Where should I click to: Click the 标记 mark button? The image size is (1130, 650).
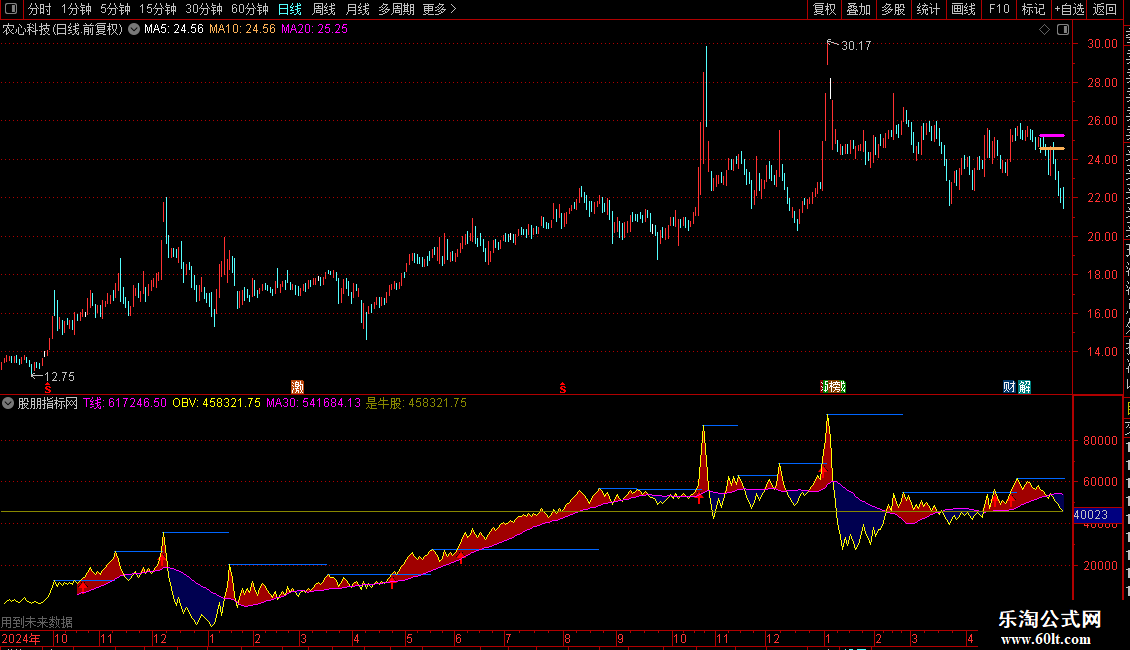click(x=1033, y=9)
